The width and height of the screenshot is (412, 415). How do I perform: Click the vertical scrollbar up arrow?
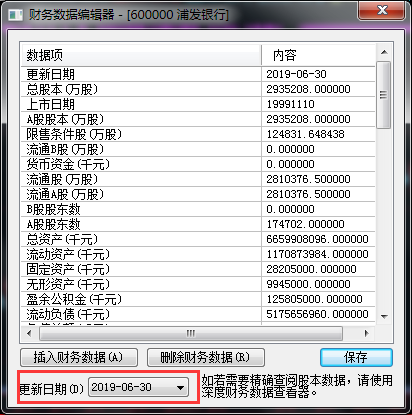click(384, 52)
